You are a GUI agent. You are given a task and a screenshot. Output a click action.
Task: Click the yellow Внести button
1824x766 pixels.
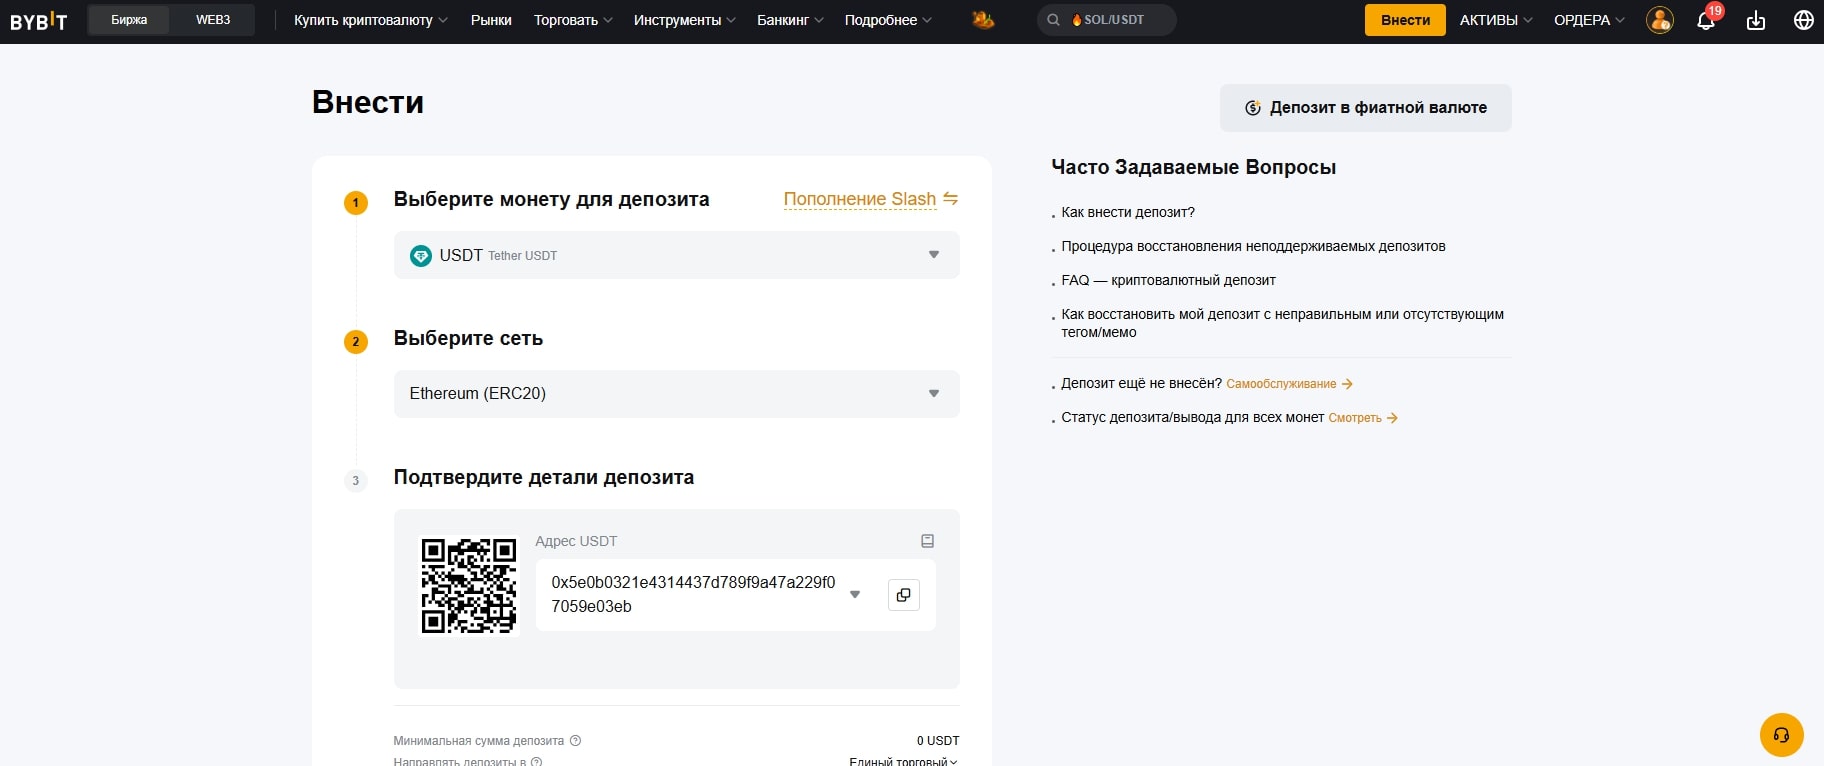[1405, 20]
